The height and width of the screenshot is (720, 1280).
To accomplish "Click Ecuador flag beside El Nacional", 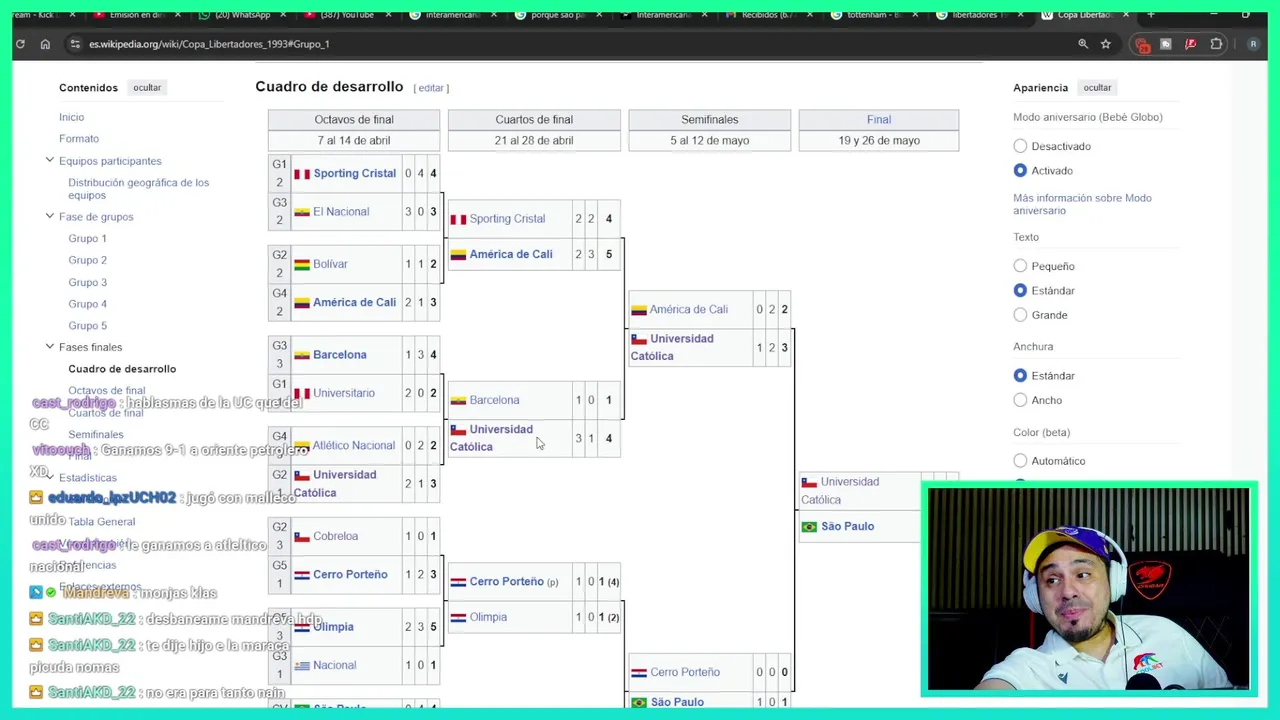I will point(301,212).
